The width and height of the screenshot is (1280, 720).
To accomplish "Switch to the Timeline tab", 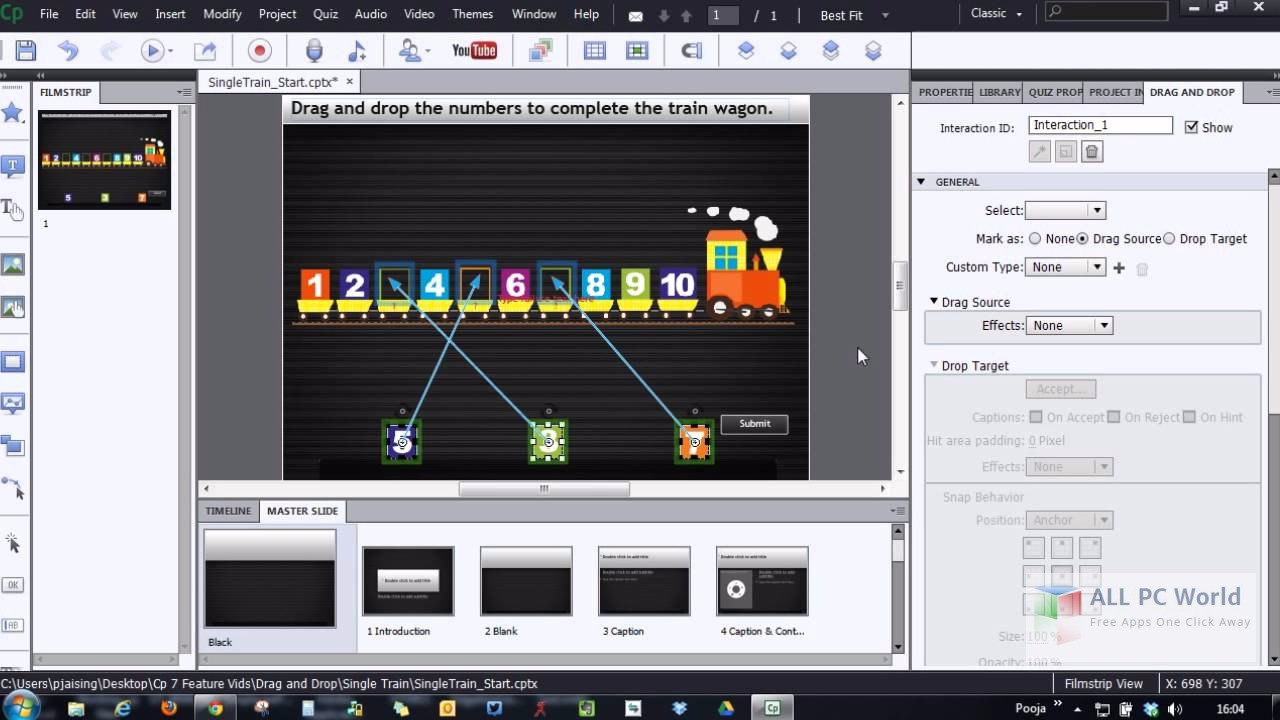I will tap(228, 511).
